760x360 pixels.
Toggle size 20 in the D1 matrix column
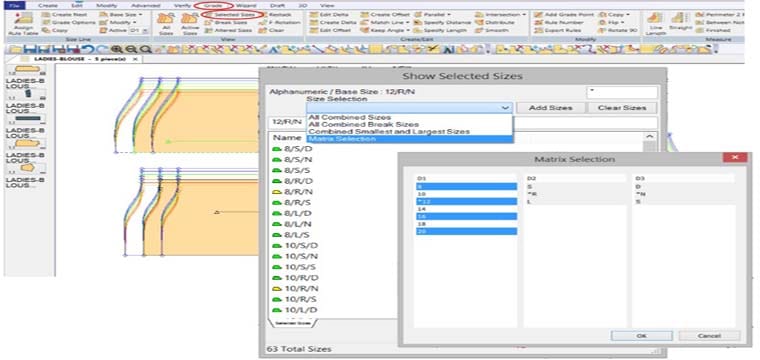[466, 232]
